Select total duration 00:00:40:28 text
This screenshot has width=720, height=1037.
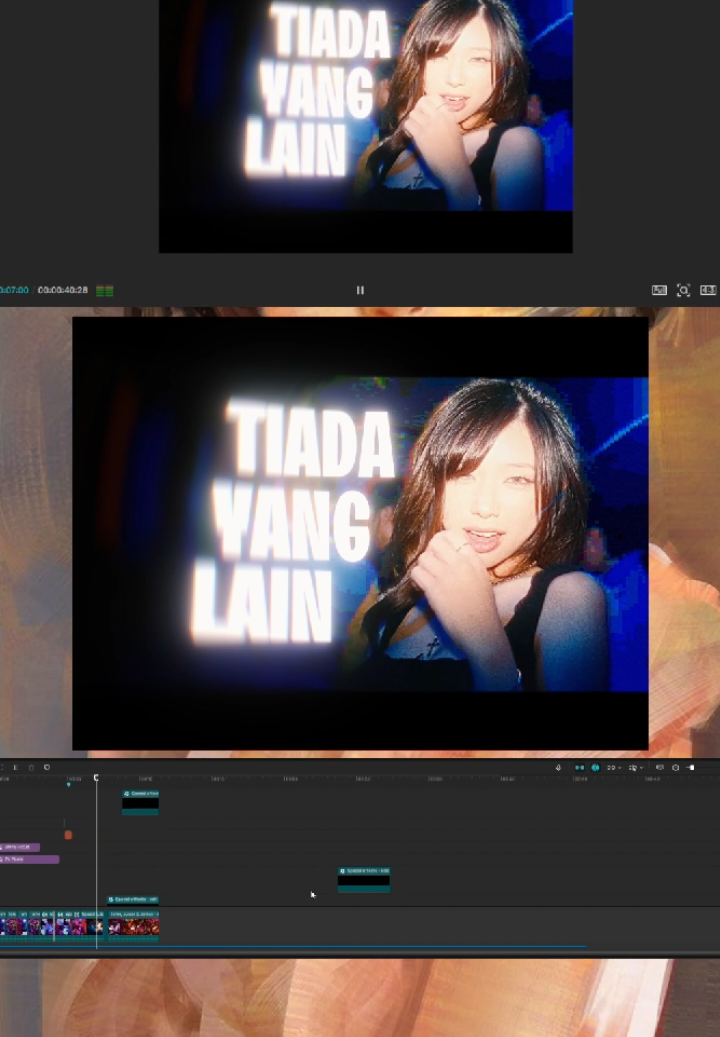pyautogui.click(x=63, y=290)
